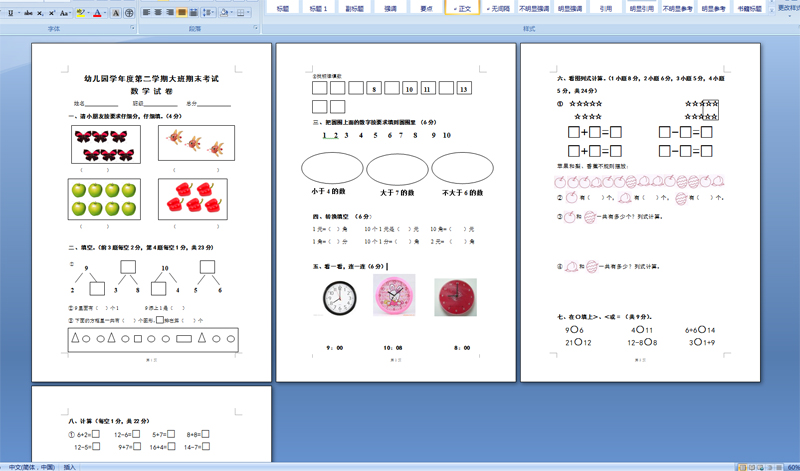The width and height of the screenshot is (800, 471).
Task: Click the enclosed character icon
Action: 129,13
